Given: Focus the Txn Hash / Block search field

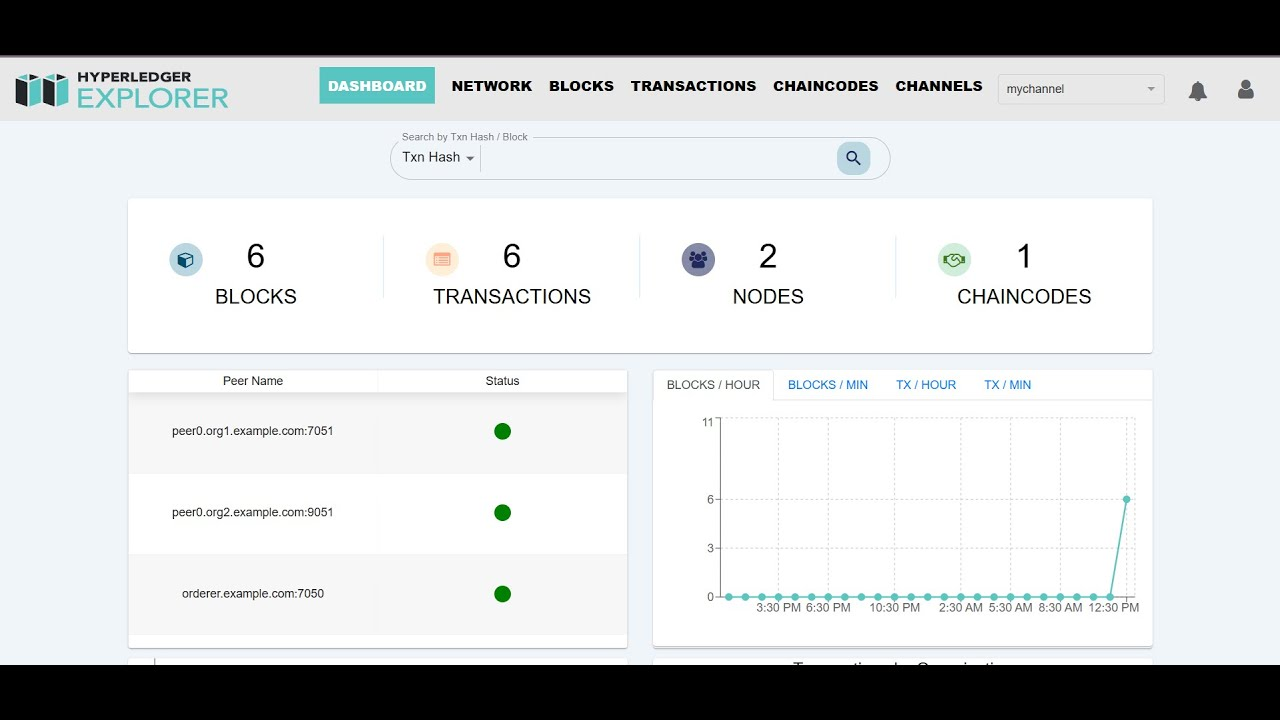Looking at the screenshot, I should pyautogui.click(x=657, y=158).
